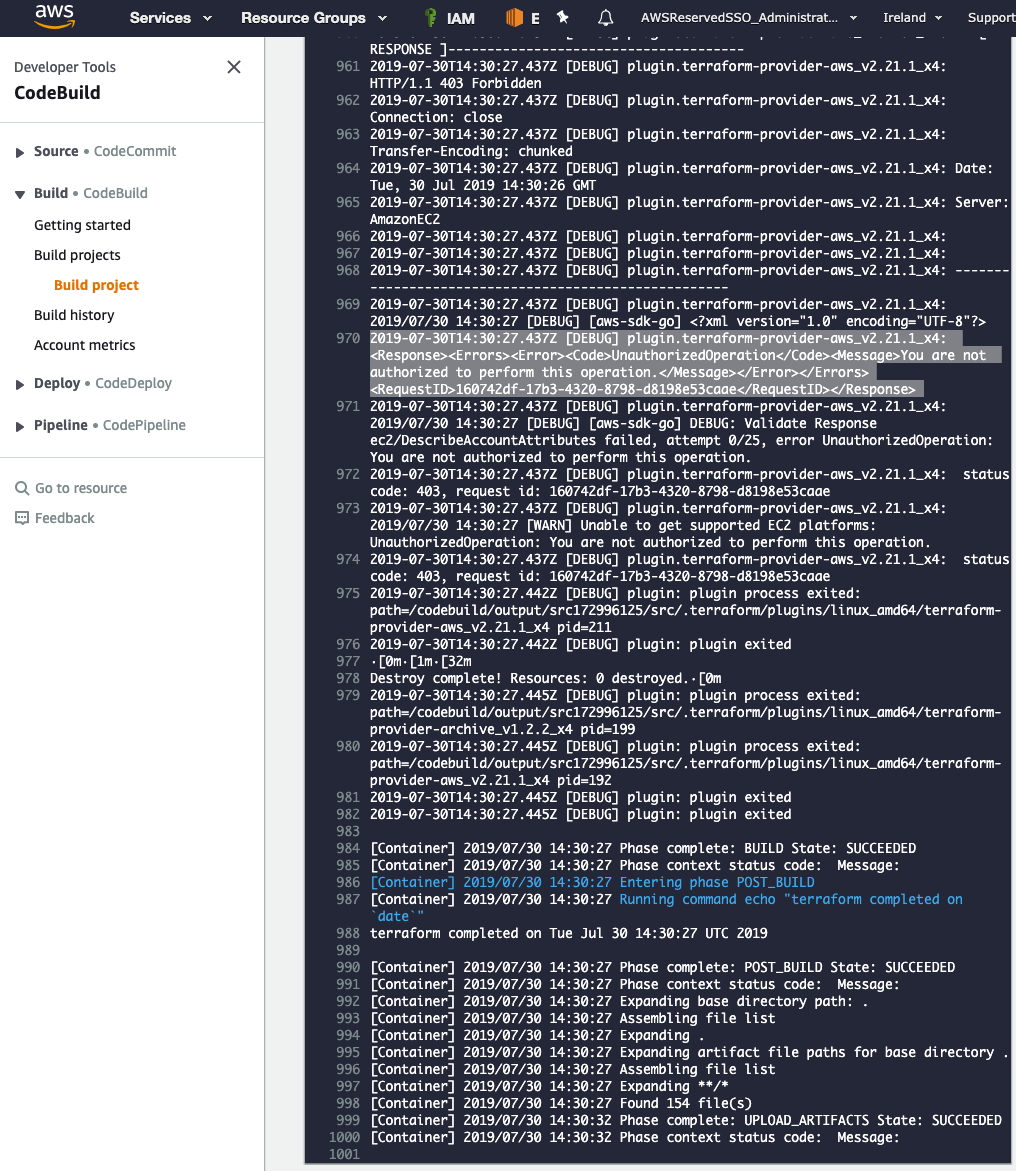Click the 'Developer Tools' sidebar heading
The width and height of the screenshot is (1016, 1171).
coord(65,67)
